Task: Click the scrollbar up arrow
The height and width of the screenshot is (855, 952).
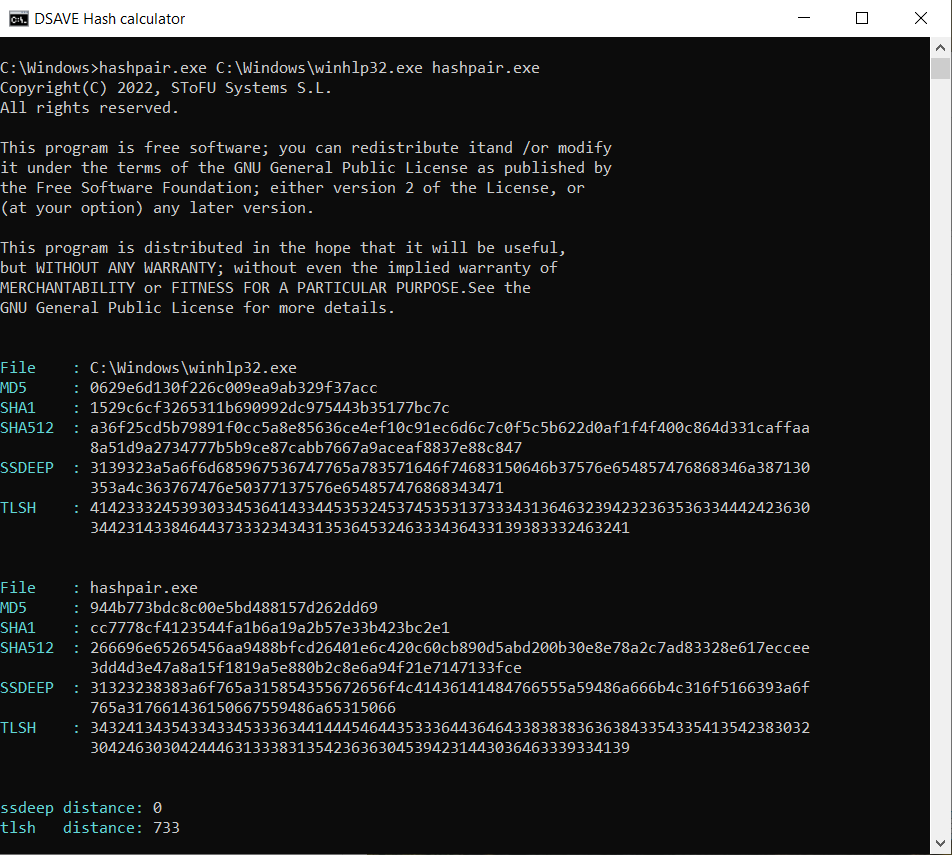Action: 940,46
